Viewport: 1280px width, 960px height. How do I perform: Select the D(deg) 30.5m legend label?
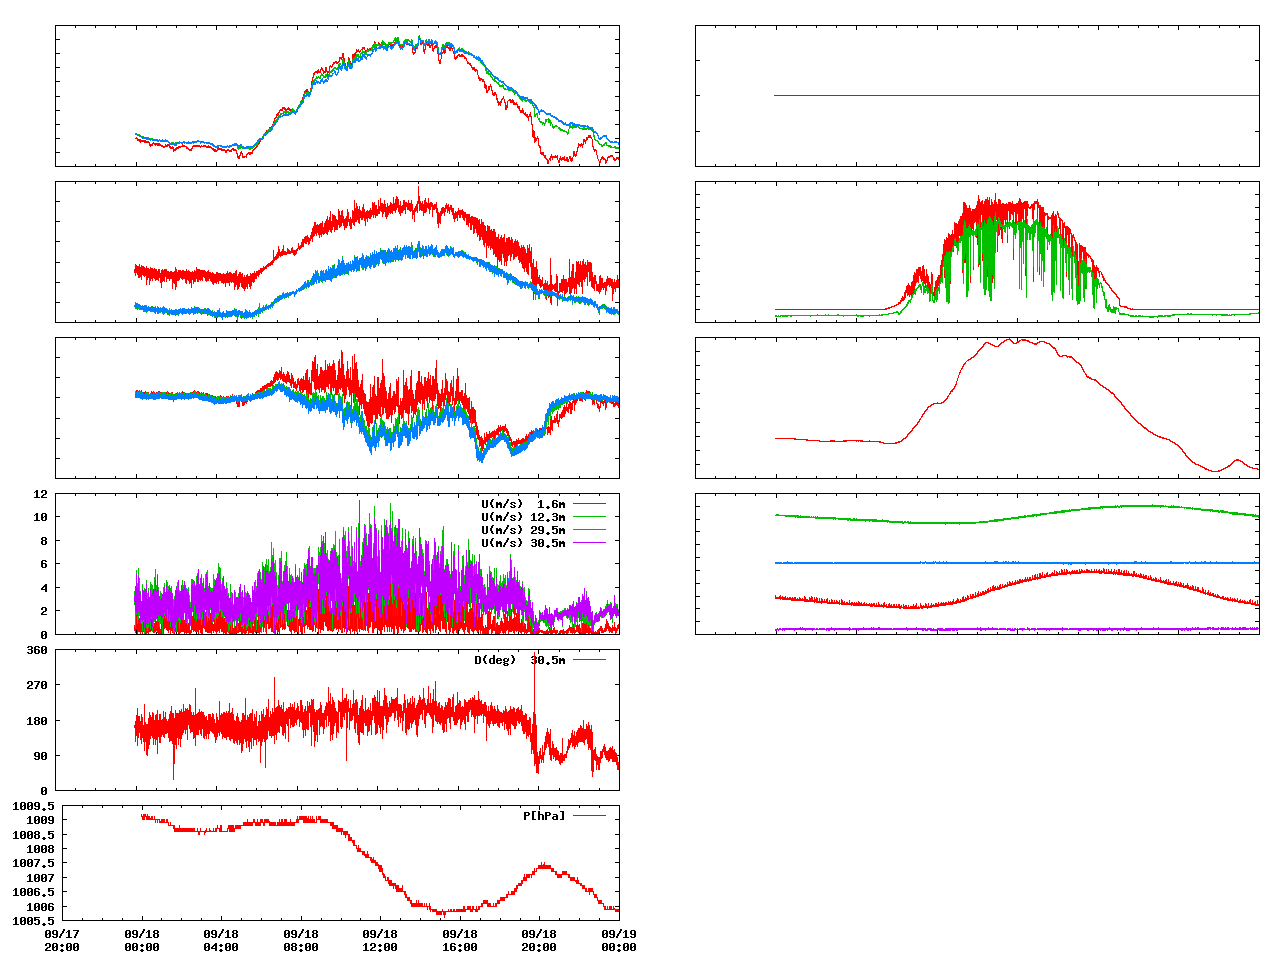tap(520, 660)
